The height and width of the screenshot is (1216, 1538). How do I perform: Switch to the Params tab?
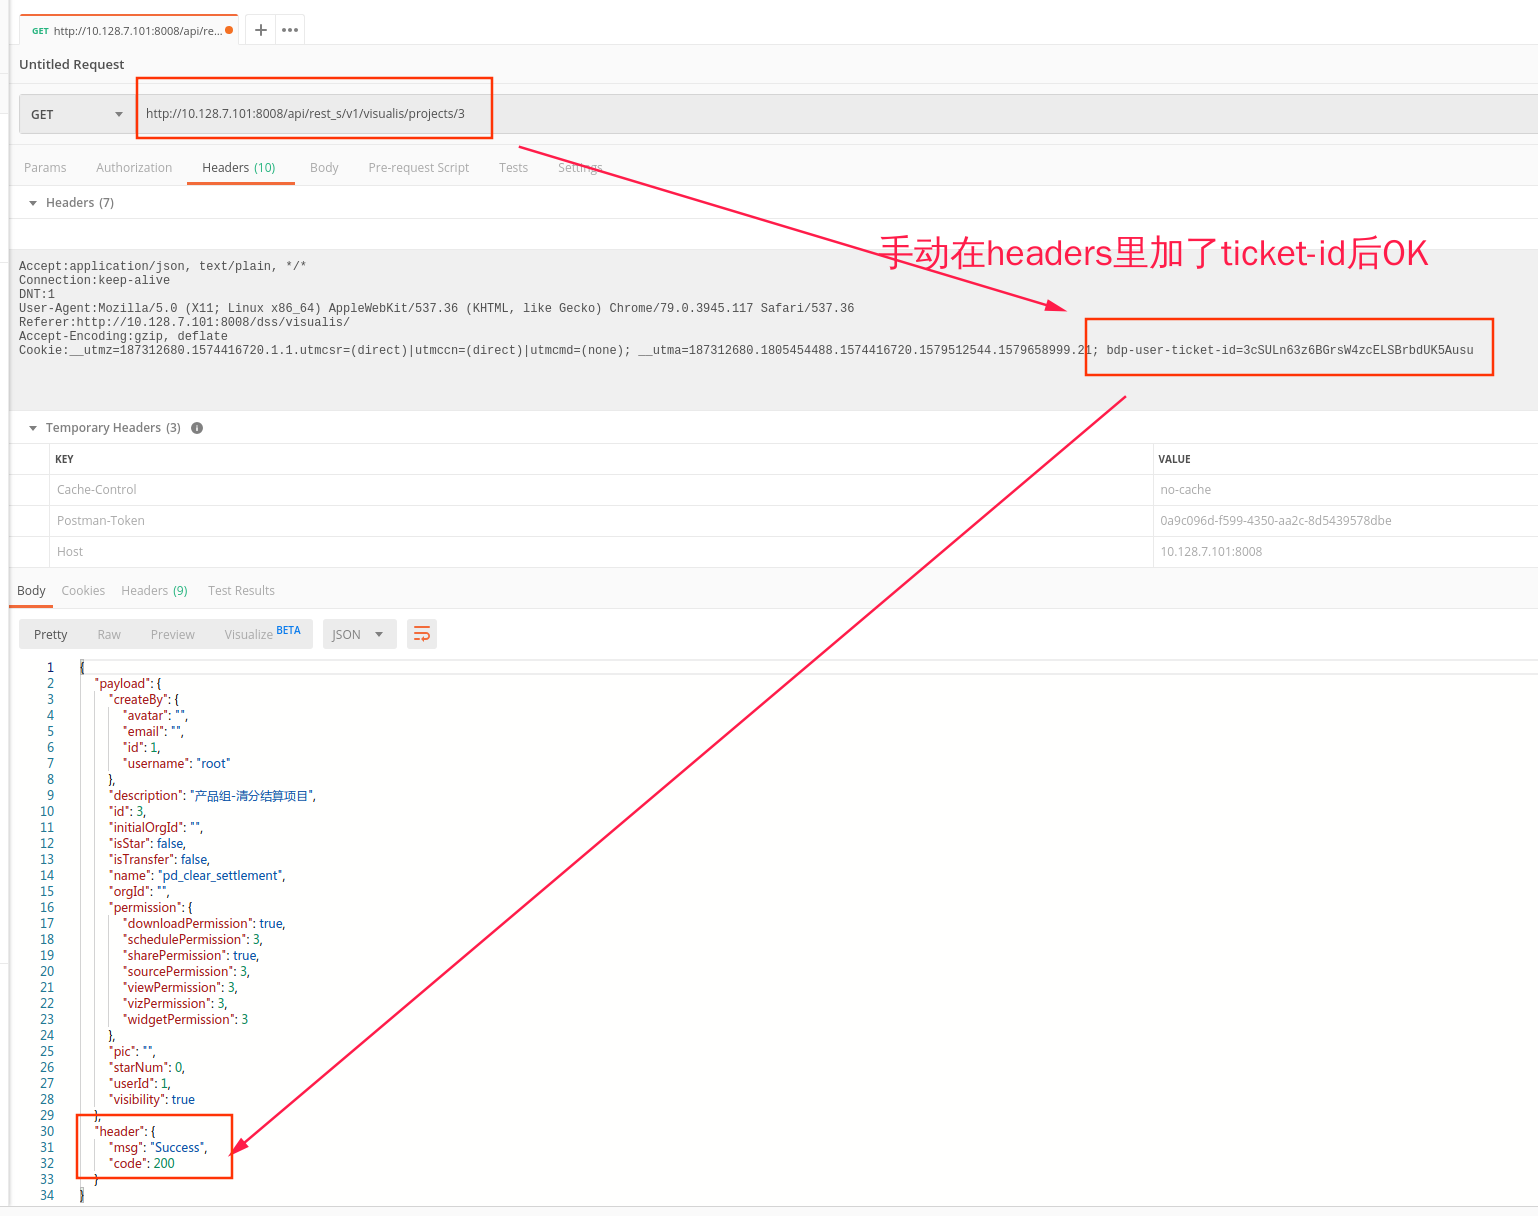click(x=45, y=168)
